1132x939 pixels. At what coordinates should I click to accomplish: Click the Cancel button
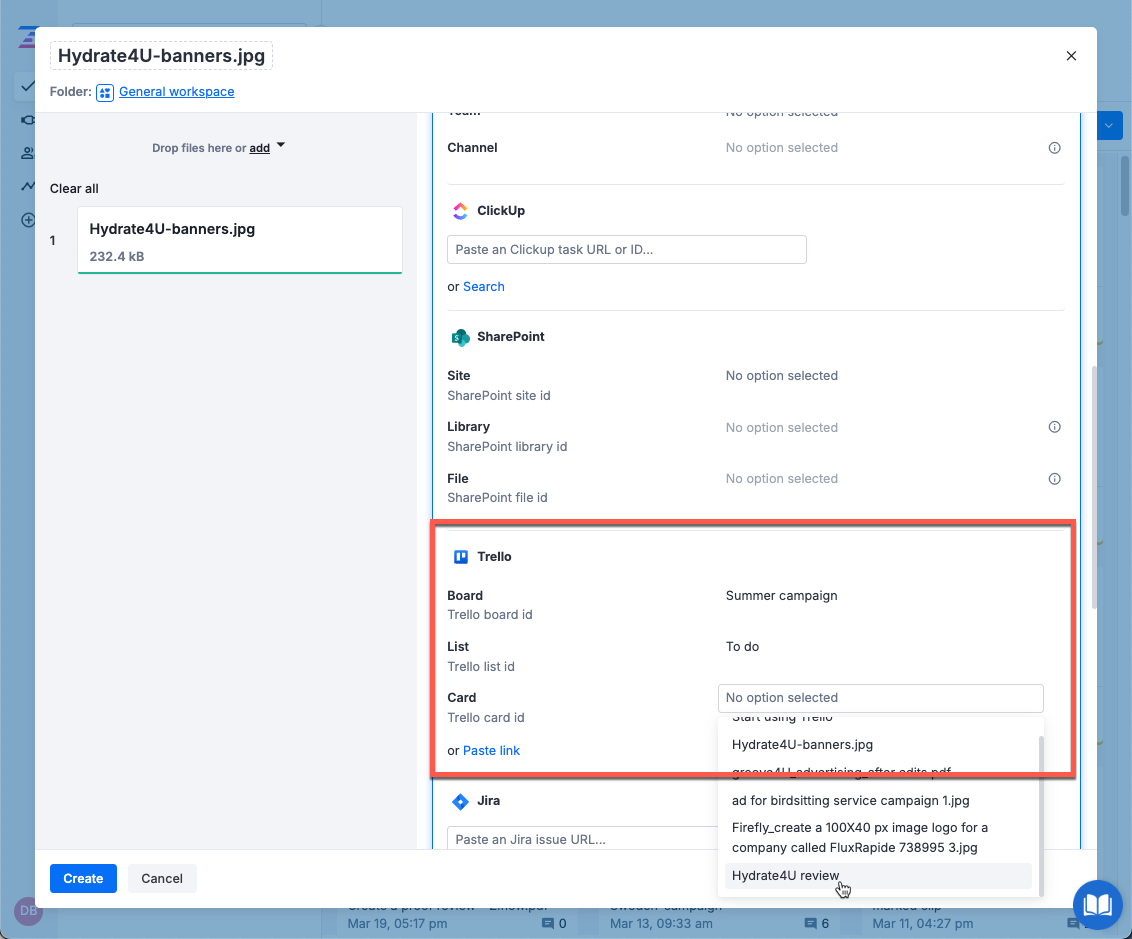[162, 878]
